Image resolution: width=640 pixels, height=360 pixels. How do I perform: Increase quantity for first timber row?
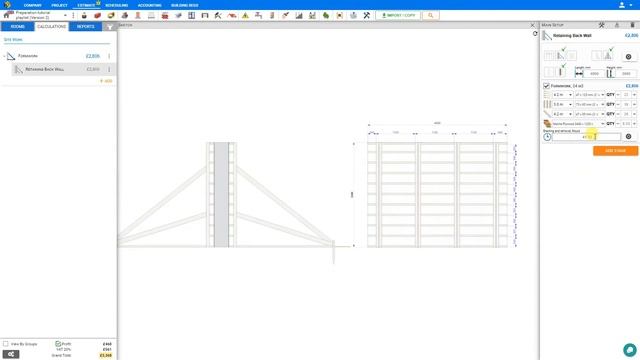pyautogui.click(x=634, y=95)
